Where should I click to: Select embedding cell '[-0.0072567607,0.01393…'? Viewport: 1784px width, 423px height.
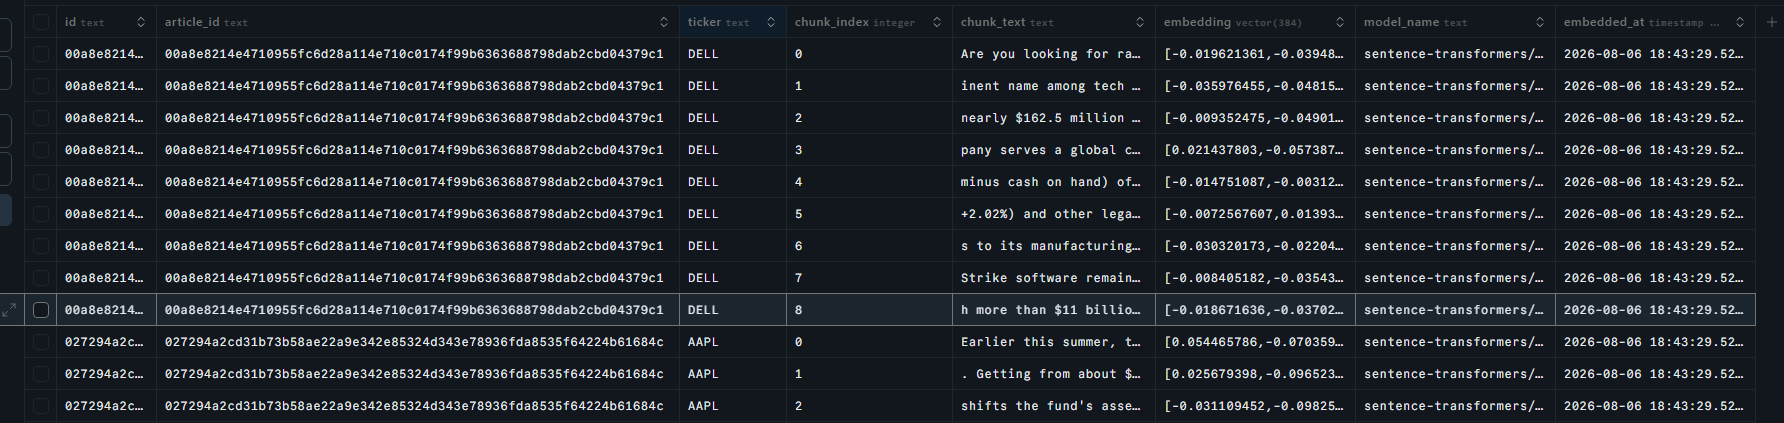(1255, 214)
